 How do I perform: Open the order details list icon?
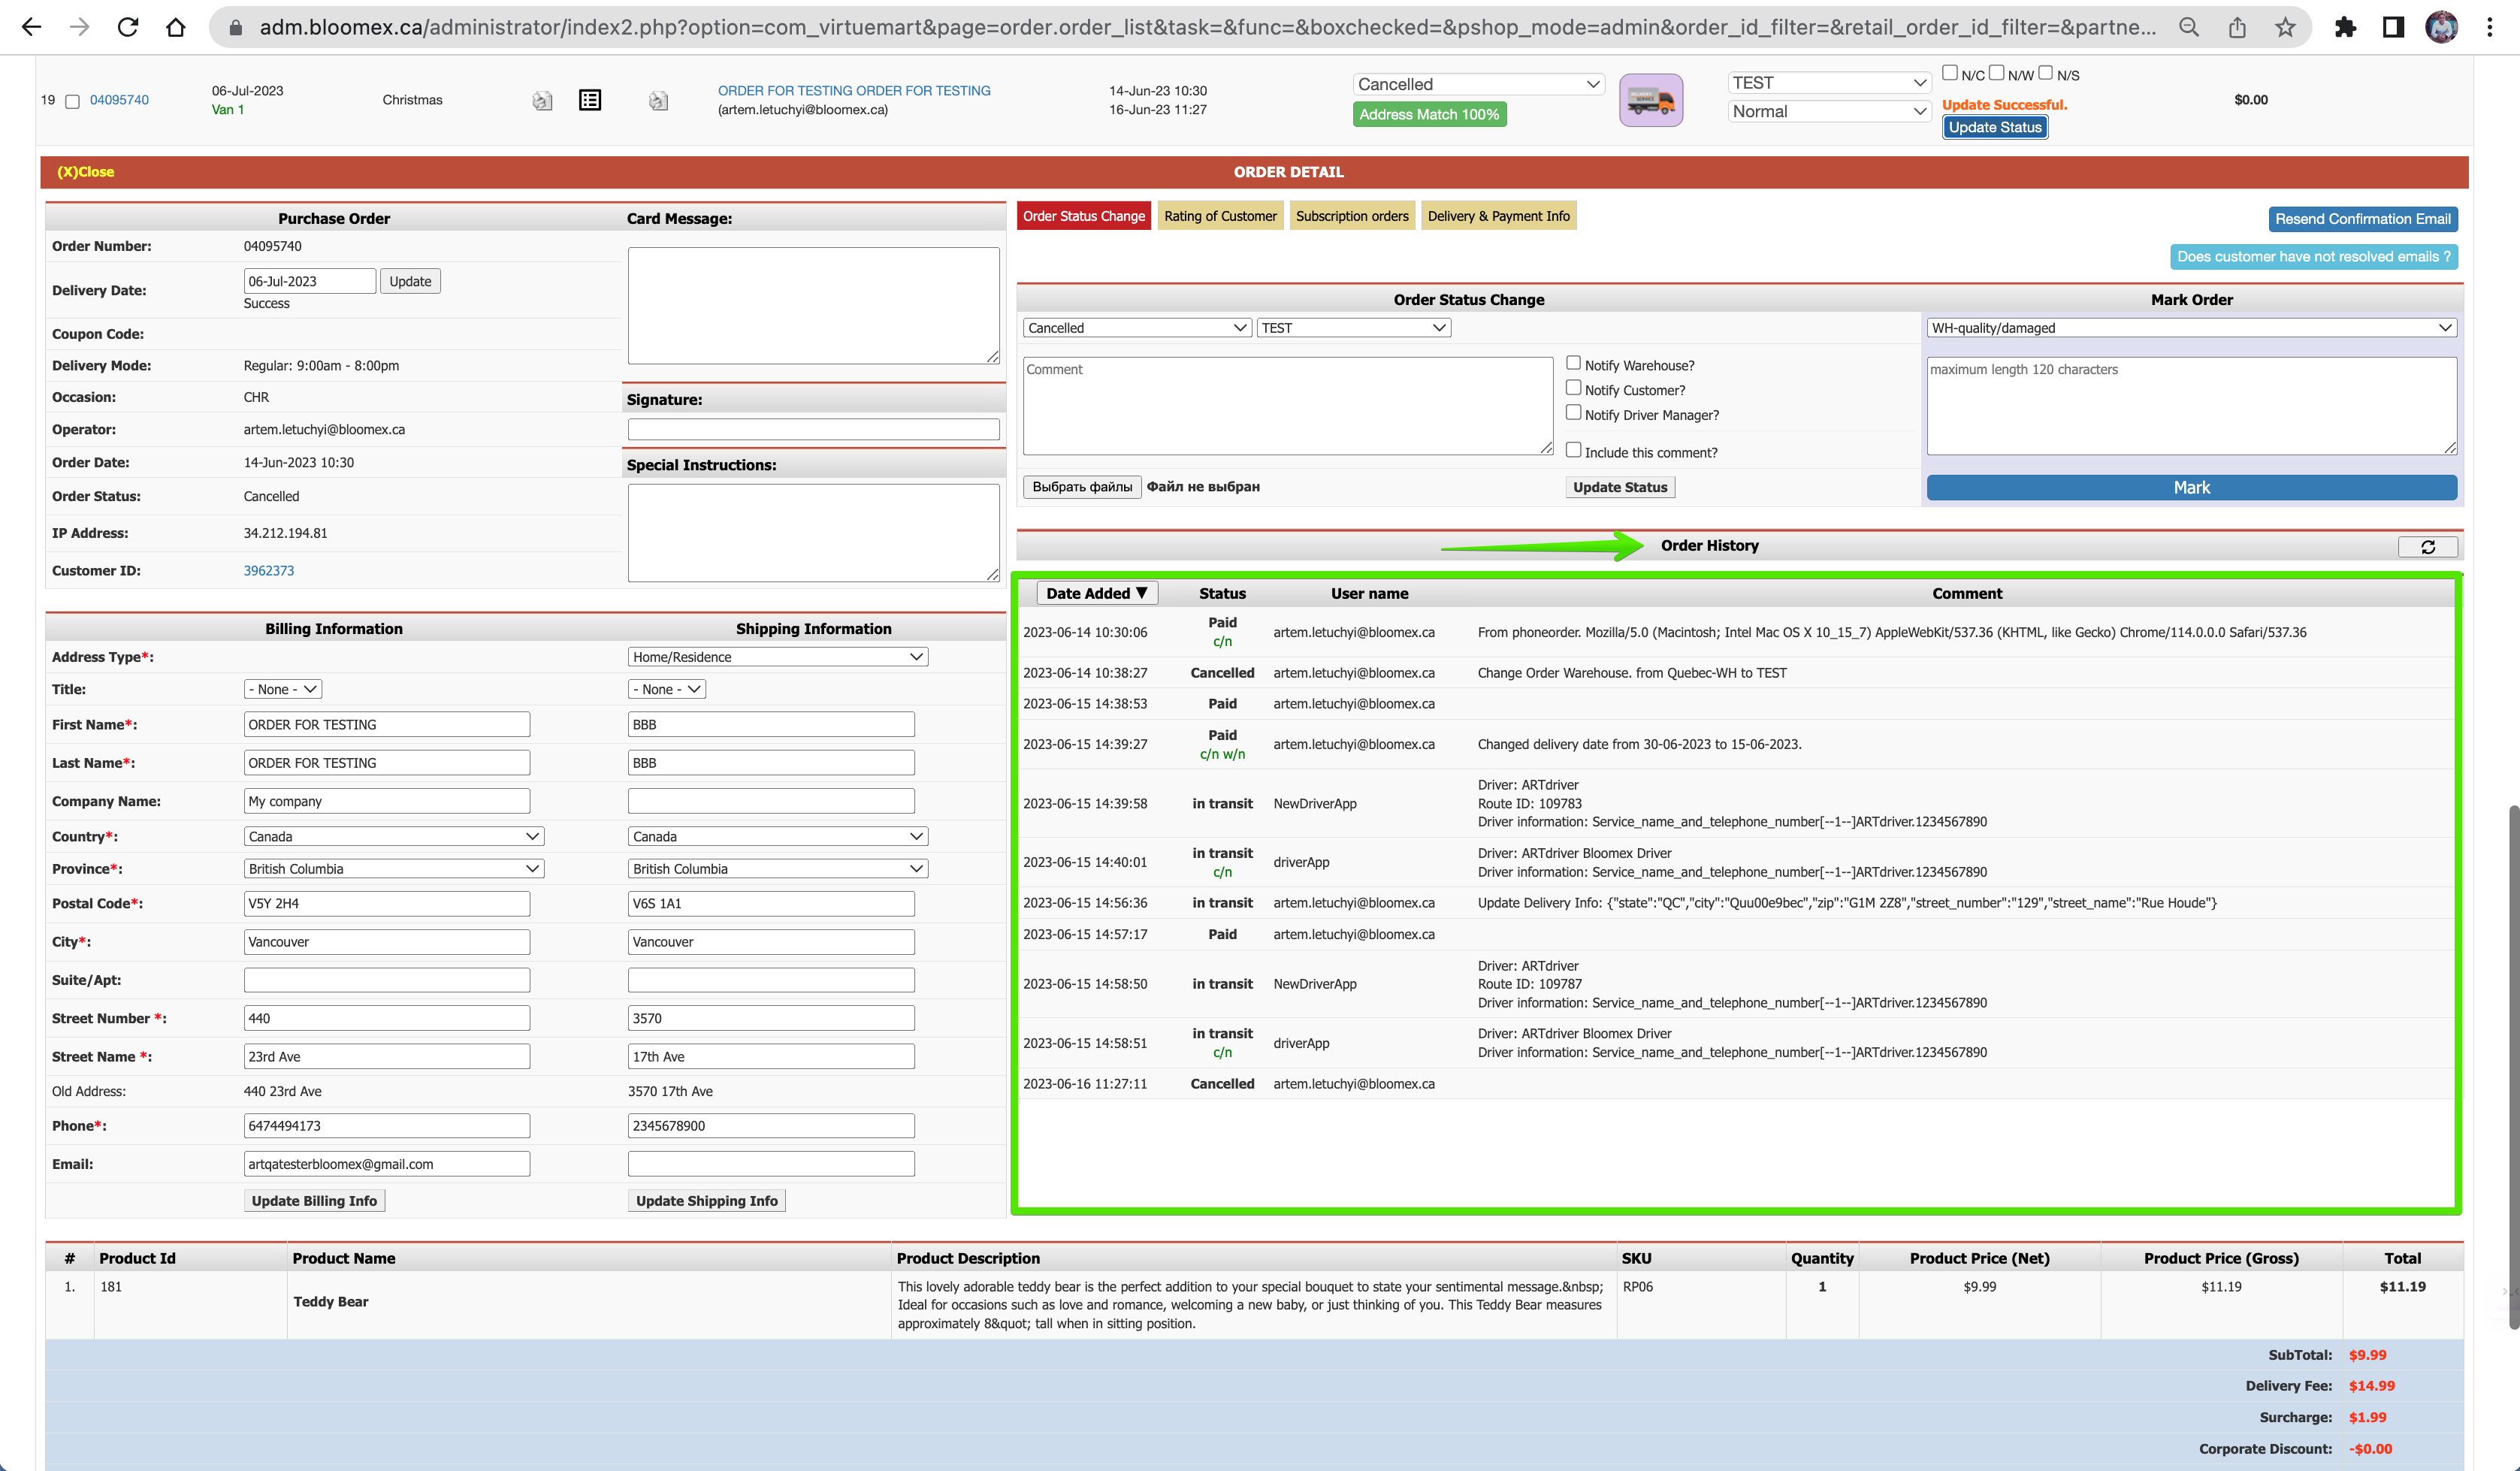(590, 100)
